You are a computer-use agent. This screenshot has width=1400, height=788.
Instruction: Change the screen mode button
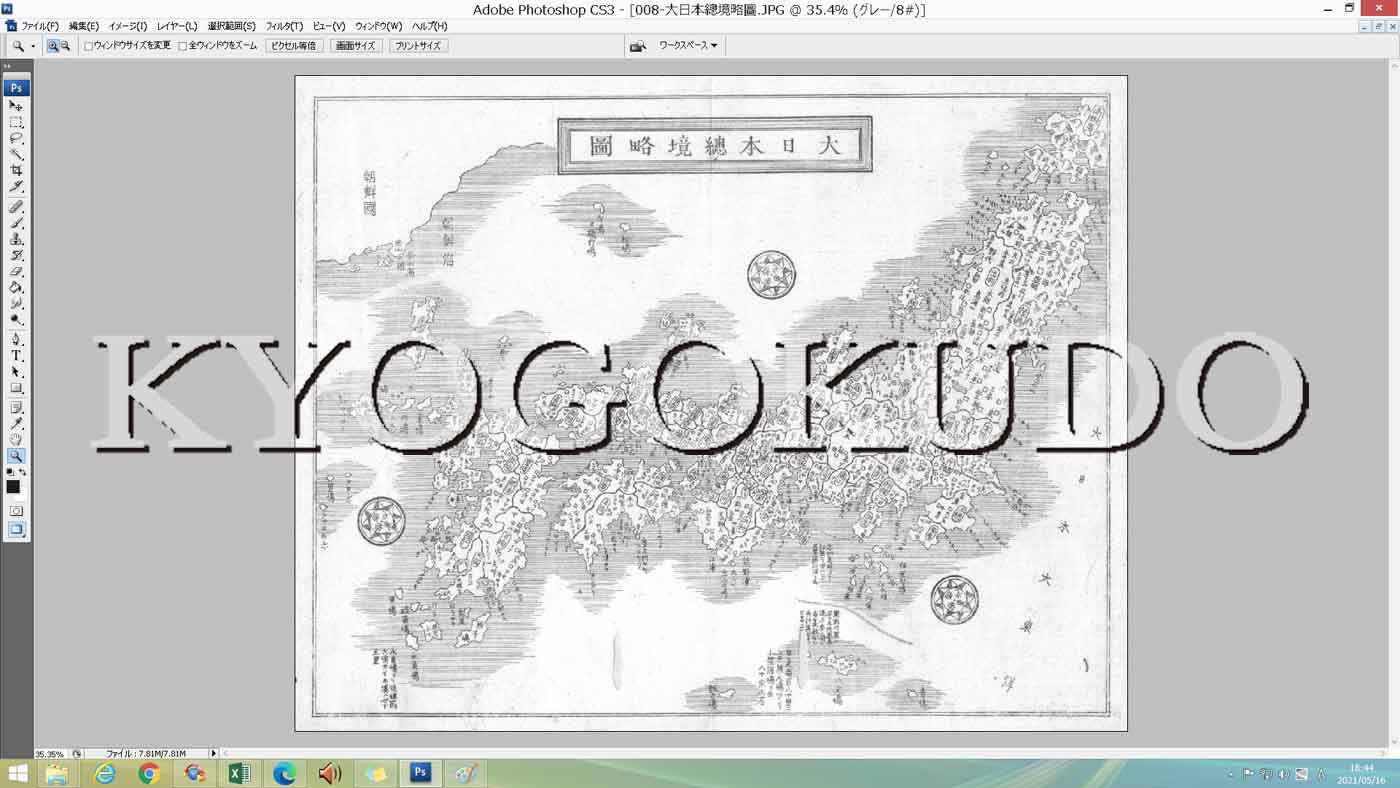coord(16,530)
